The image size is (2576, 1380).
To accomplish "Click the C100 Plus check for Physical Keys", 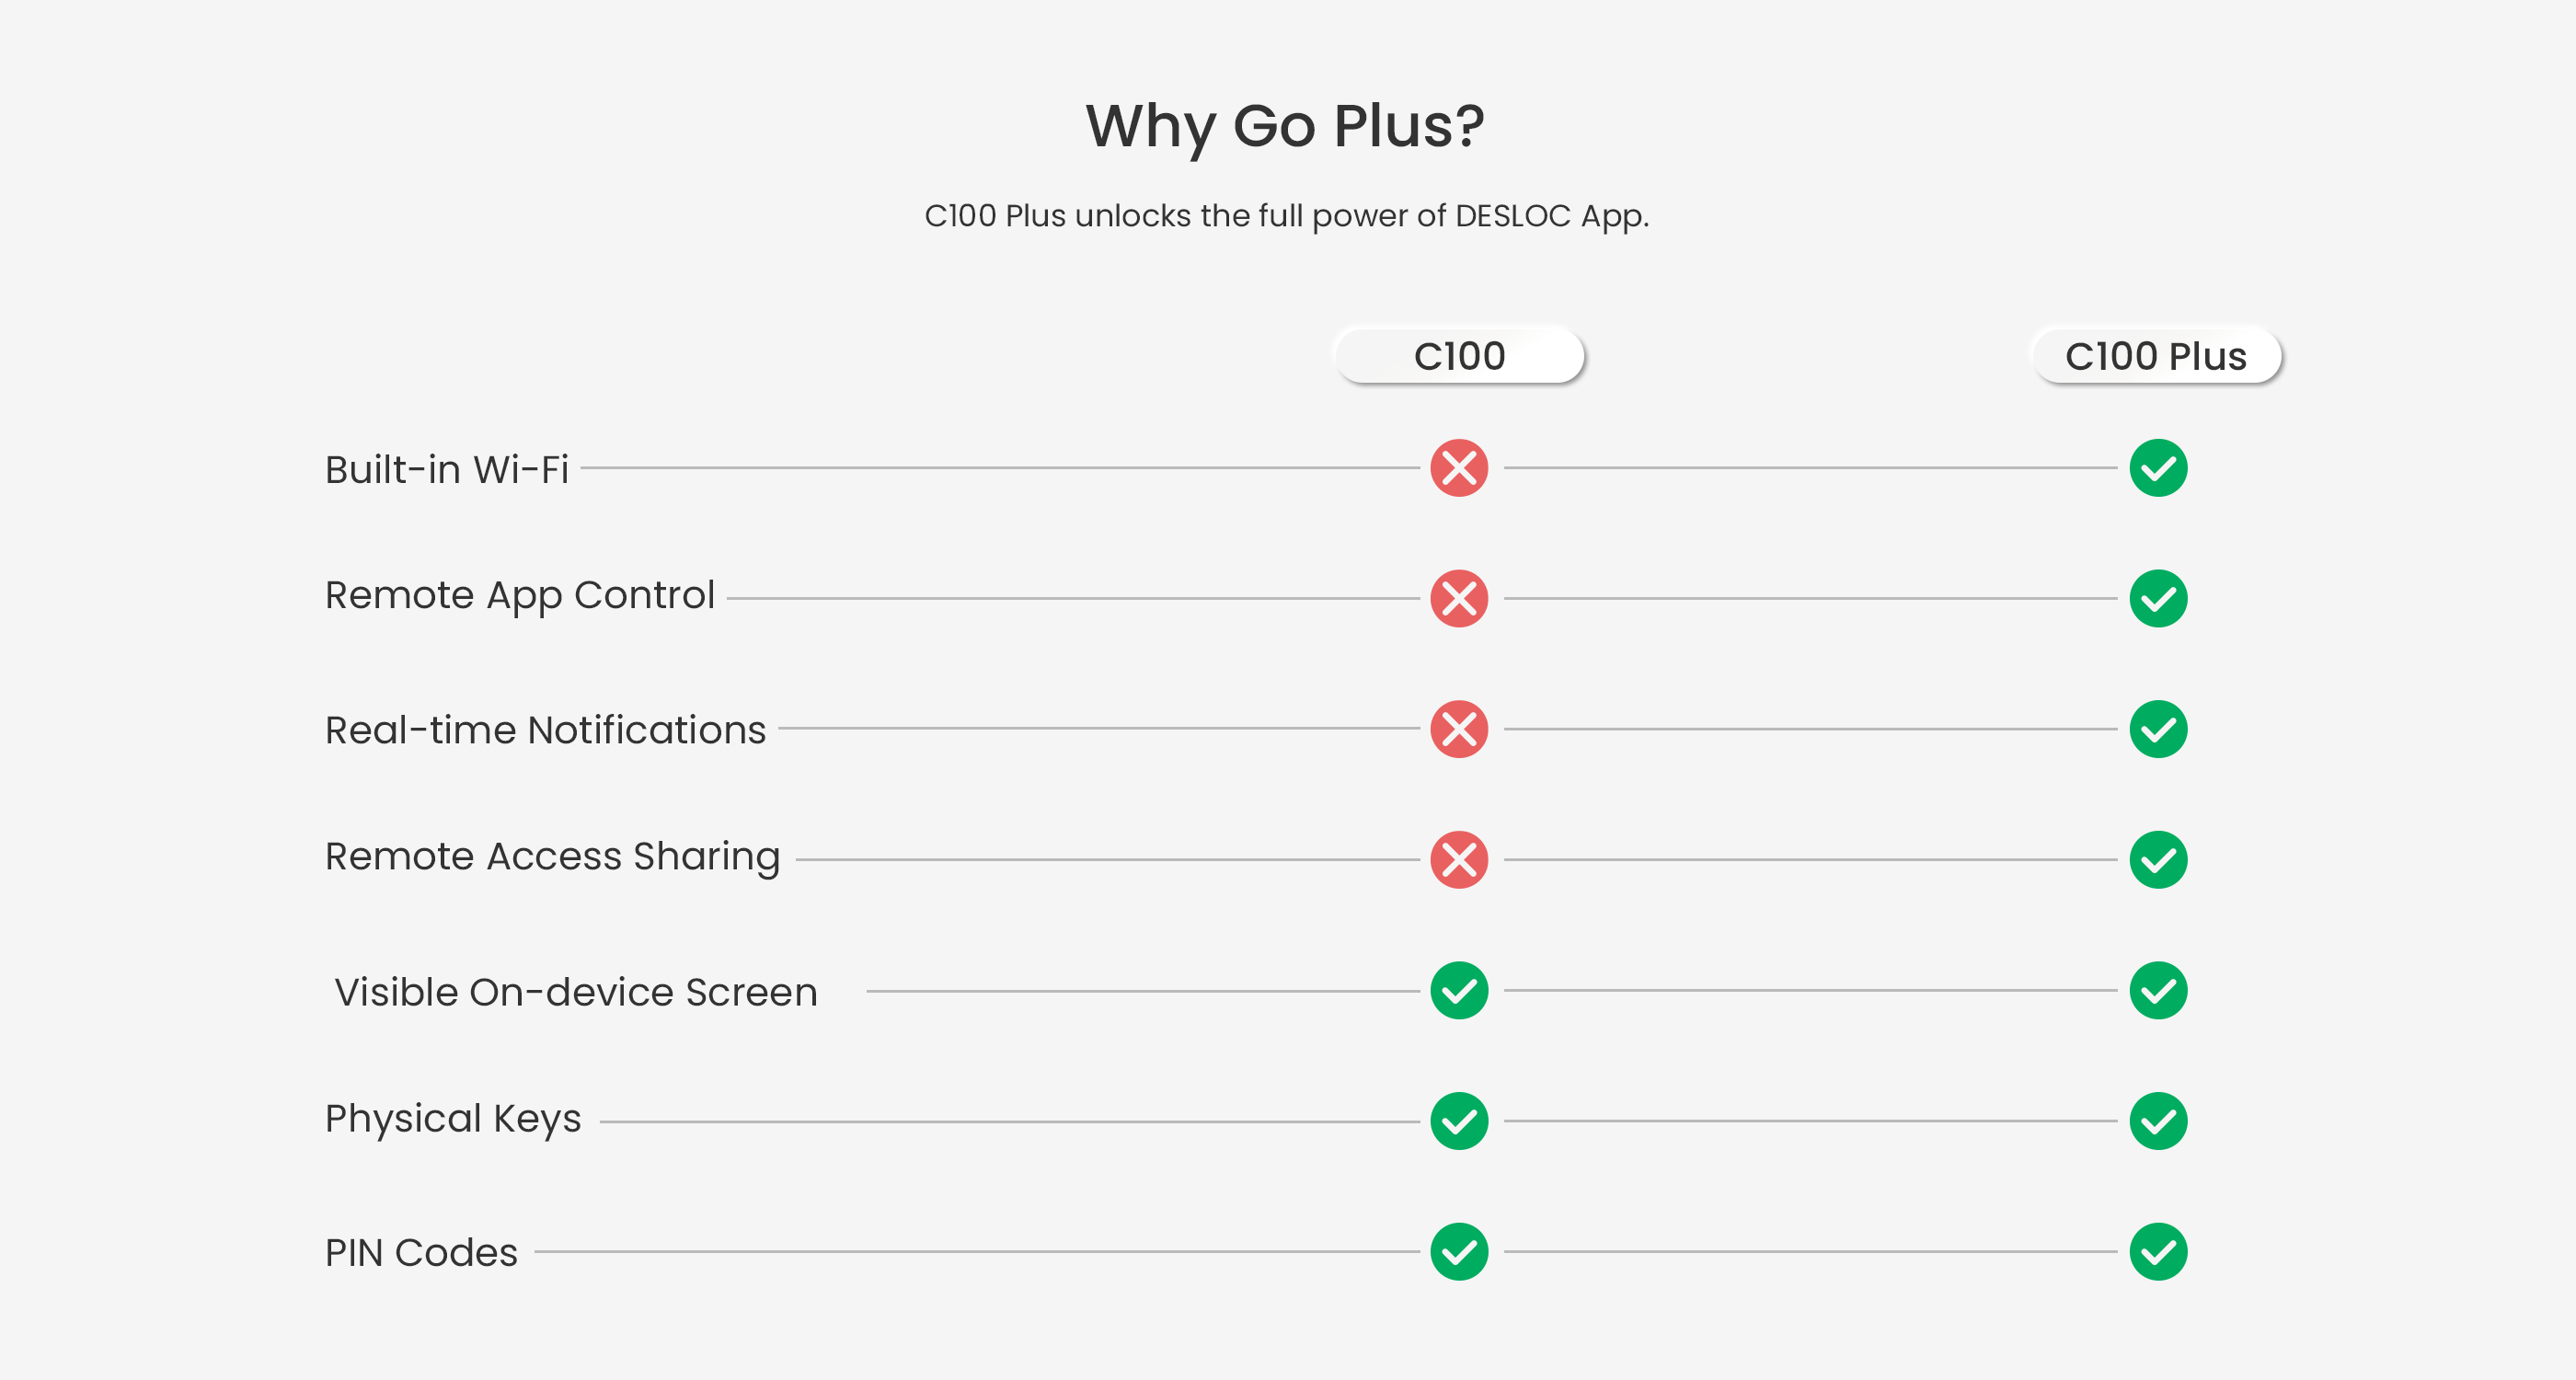I will (2158, 1121).
